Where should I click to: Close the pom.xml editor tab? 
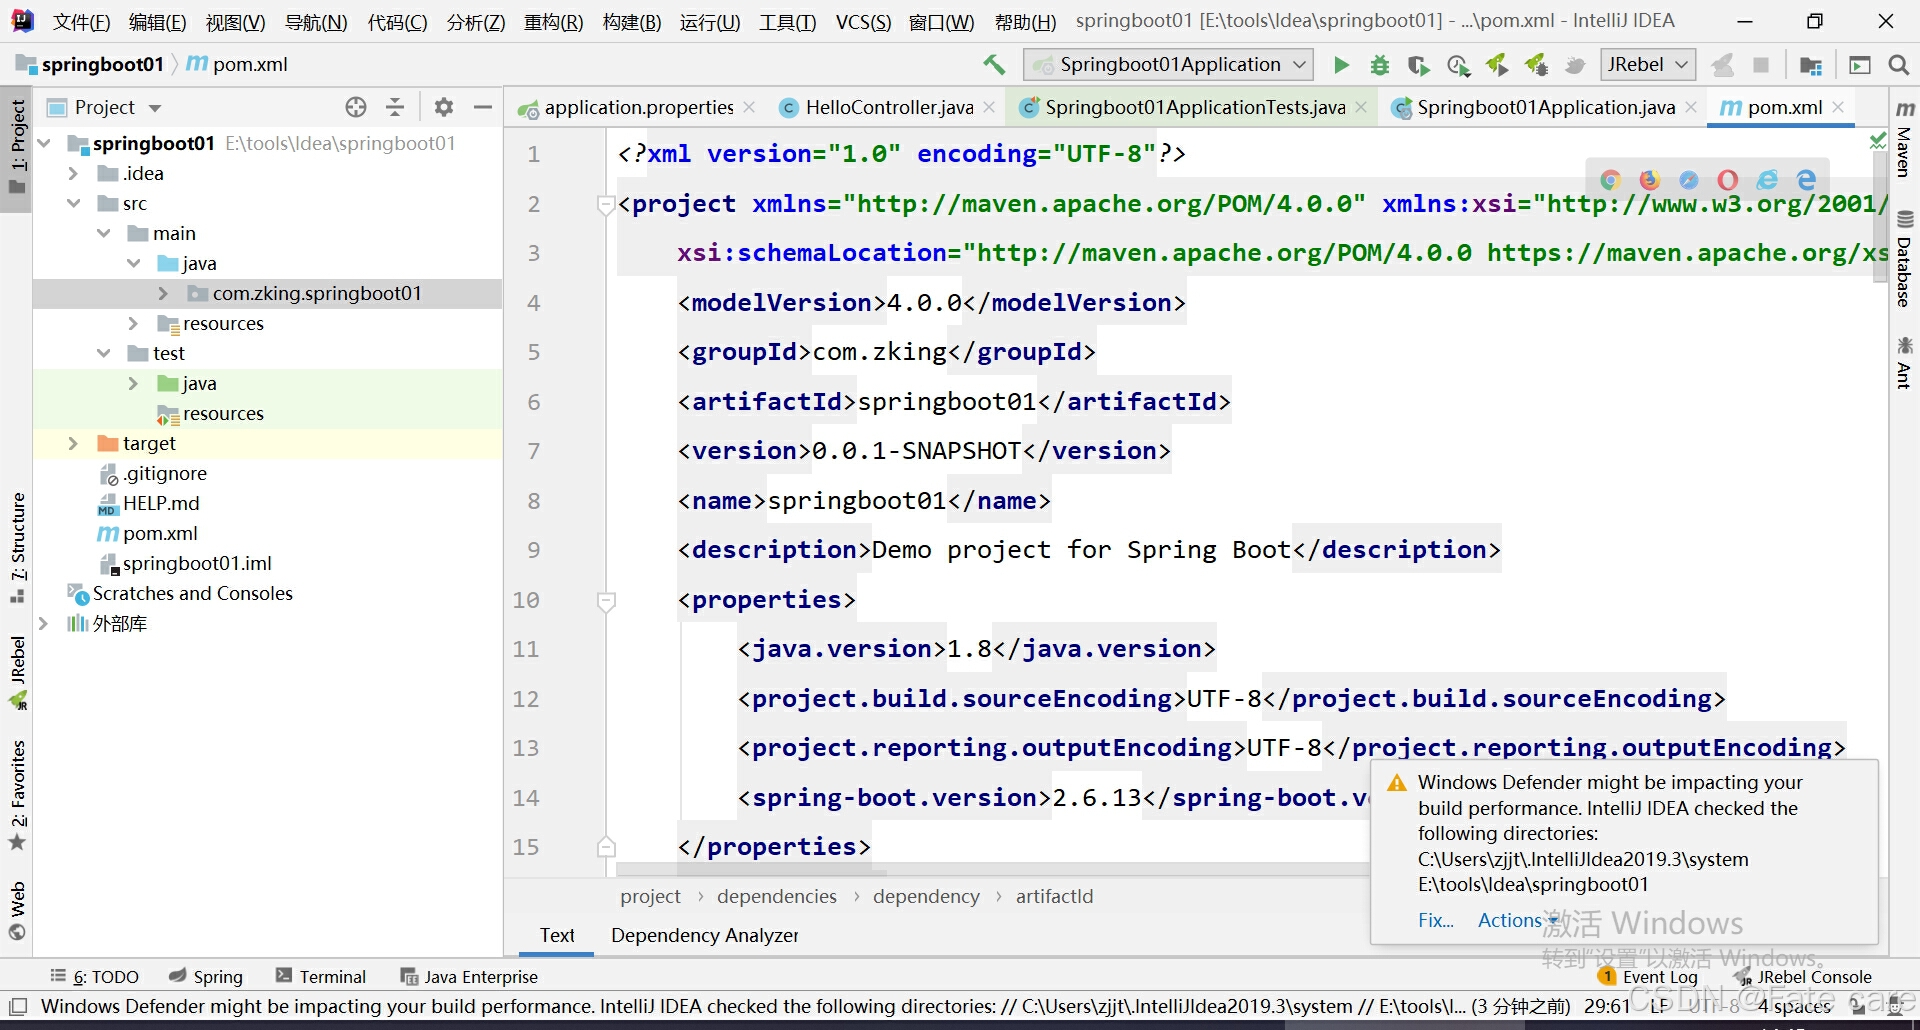(1838, 107)
